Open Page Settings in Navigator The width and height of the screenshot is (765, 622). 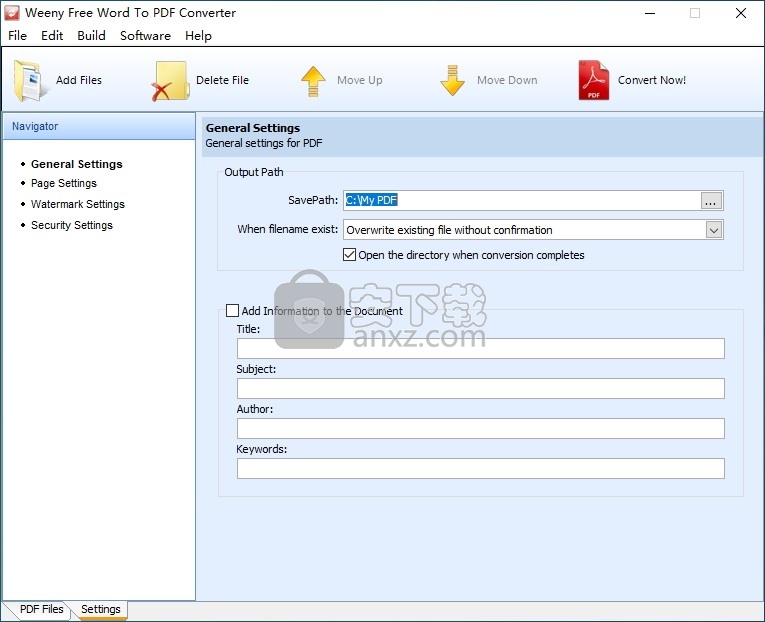[64, 183]
